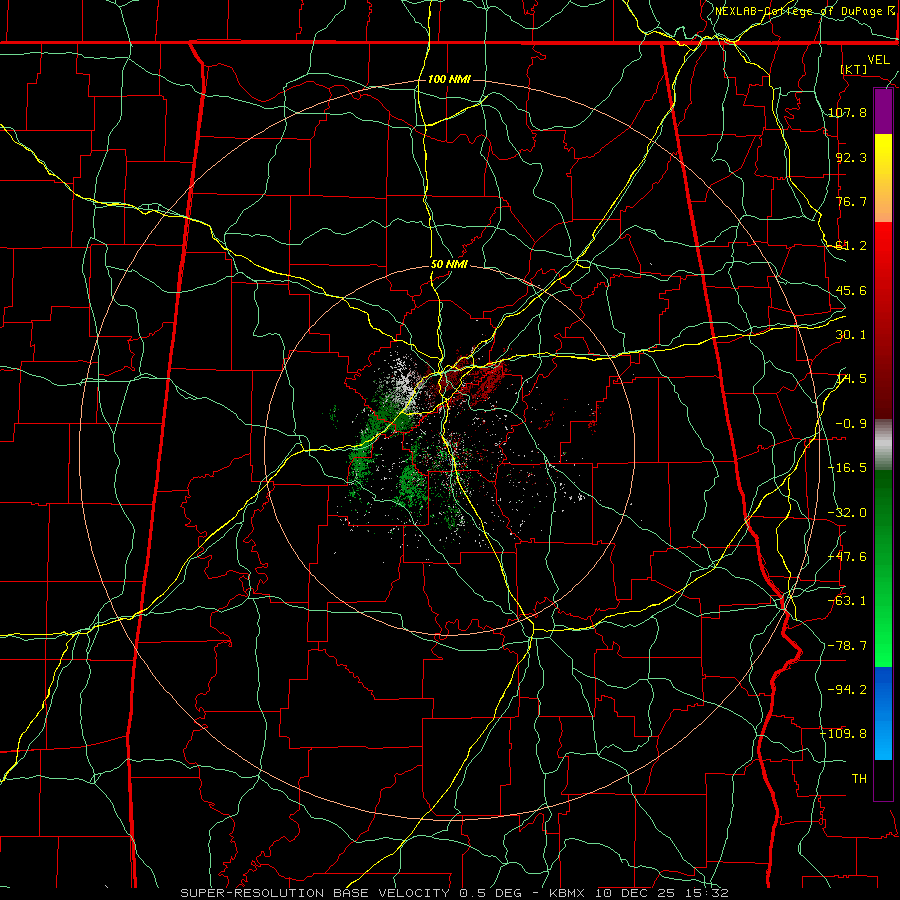Click the 61.2 velocity scale value
This screenshot has height=900, width=900.
[851, 246]
